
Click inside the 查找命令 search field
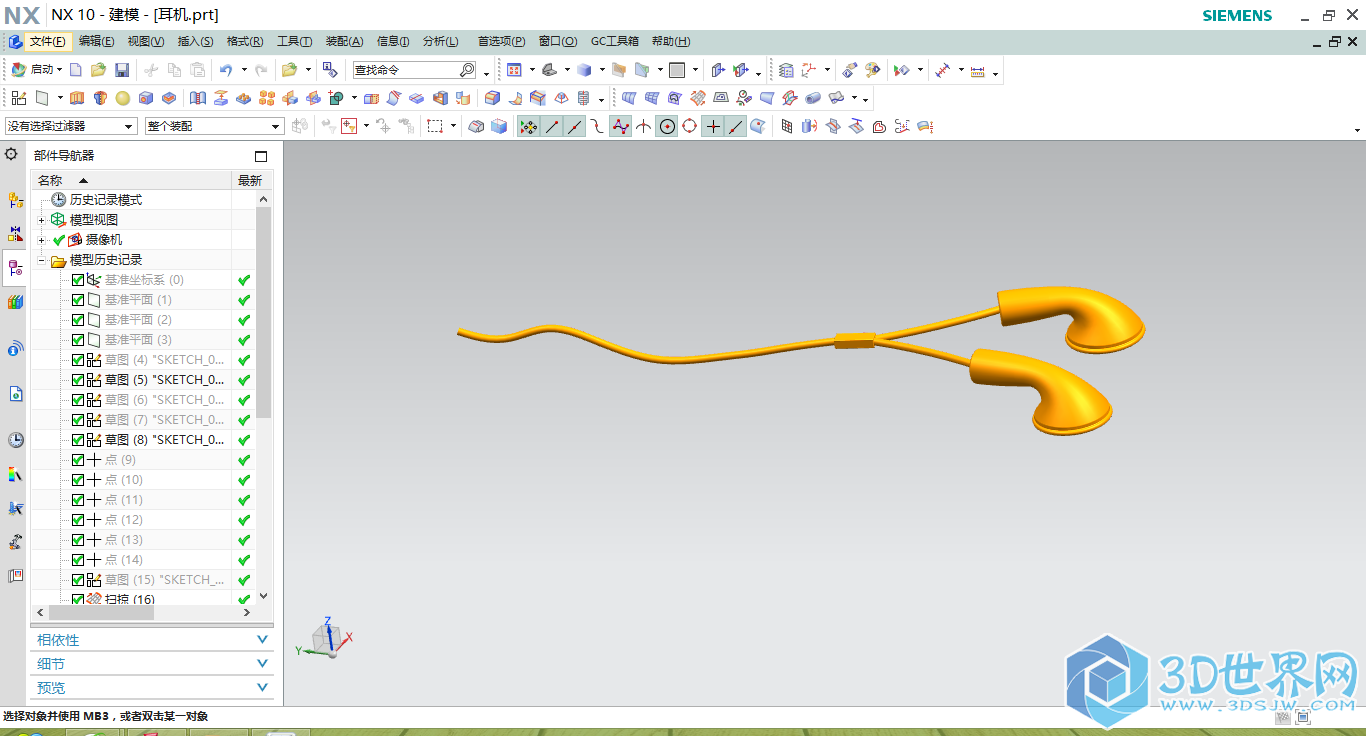(x=405, y=70)
